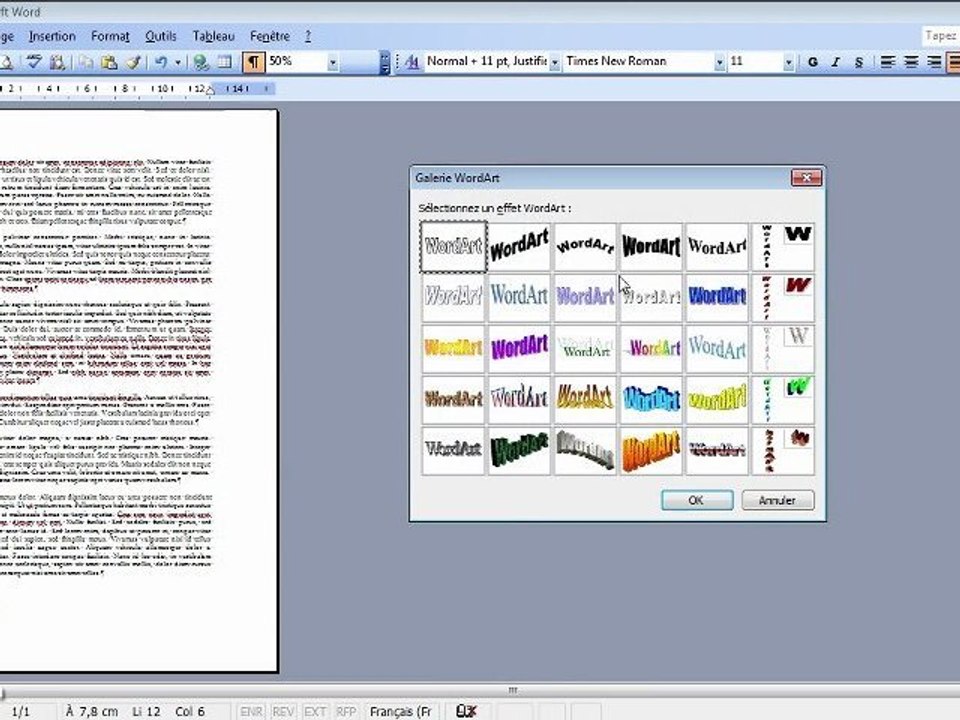Screen dimensions: 960x720
Task: Choose the black vertical WordArt style
Action: [x=783, y=247]
